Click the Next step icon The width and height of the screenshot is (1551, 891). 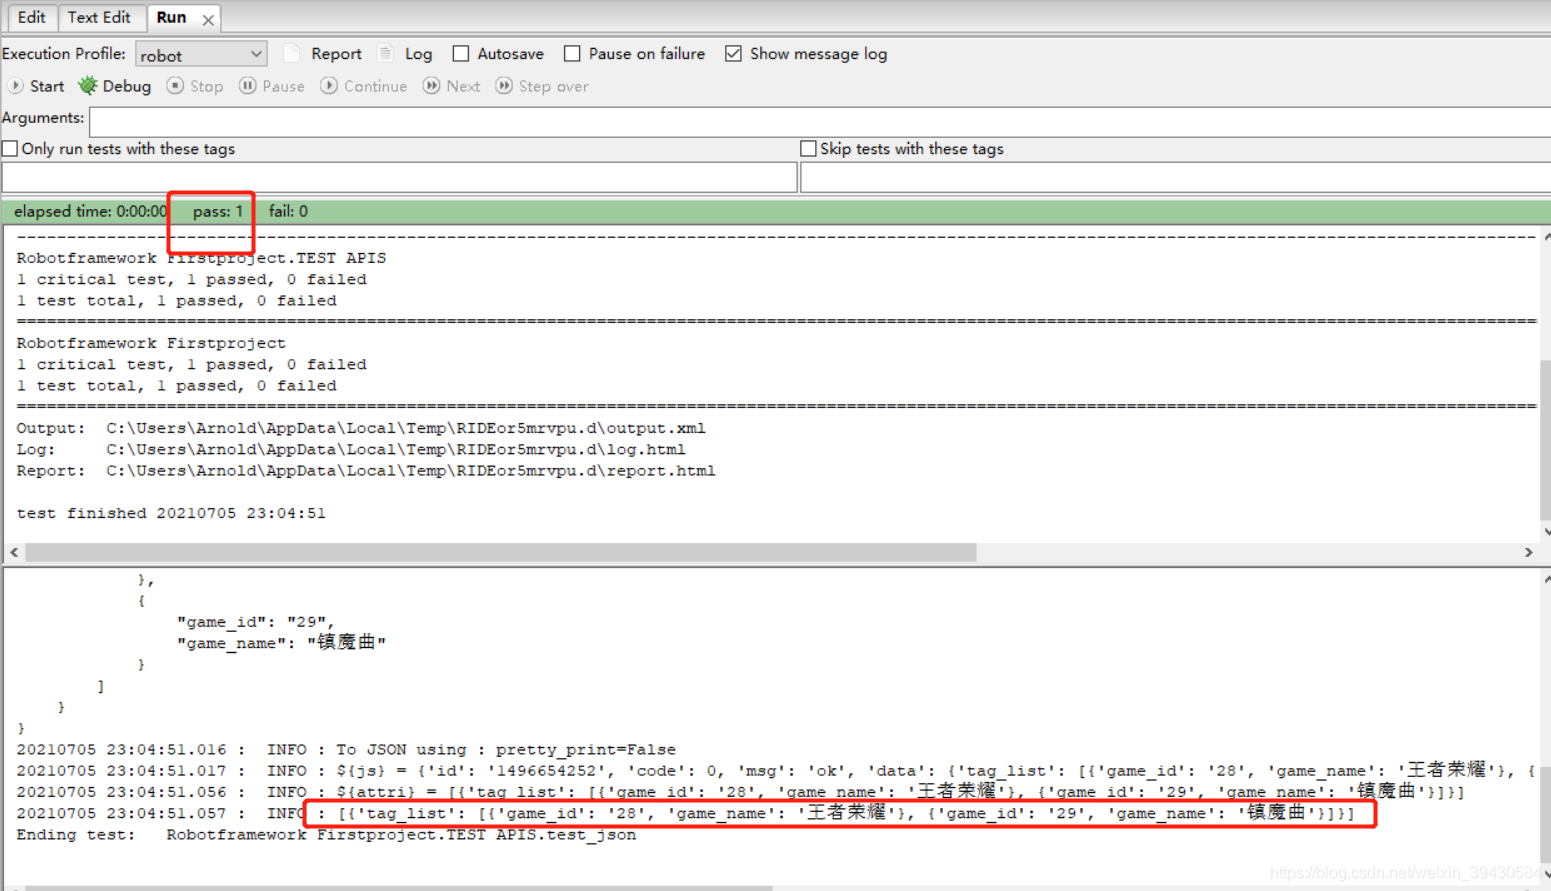tap(451, 86)
